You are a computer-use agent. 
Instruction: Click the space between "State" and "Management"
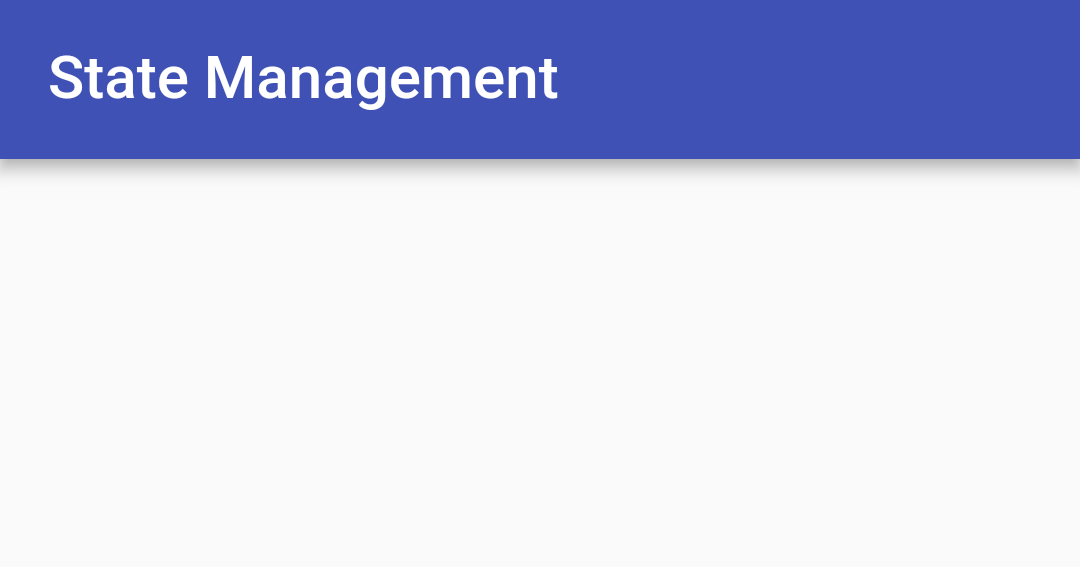point(197,78)
